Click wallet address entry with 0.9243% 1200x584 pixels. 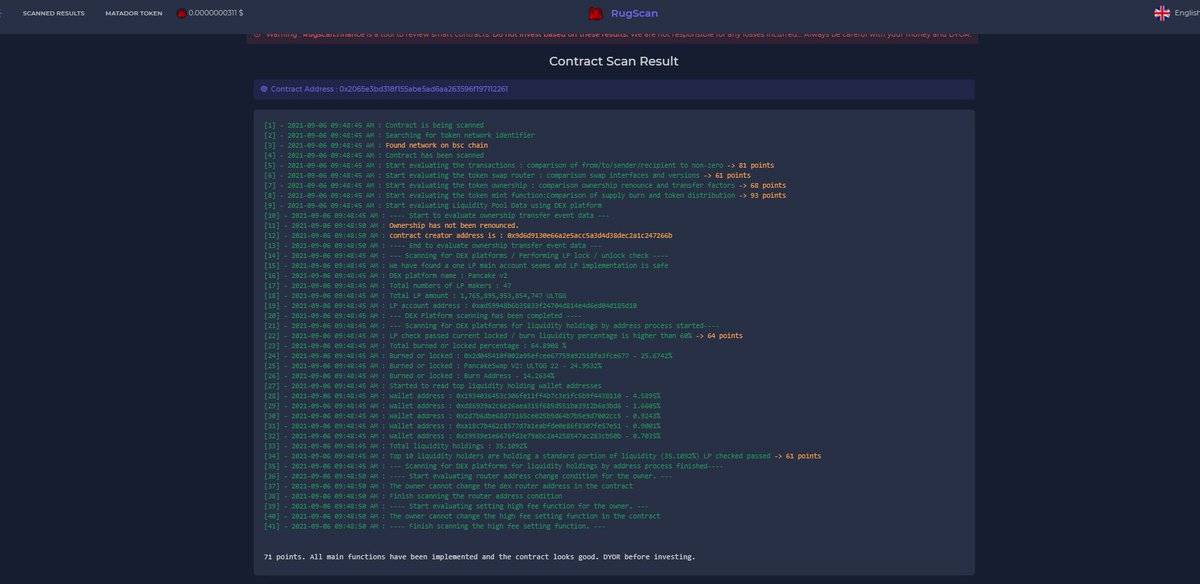coord(462,415)
